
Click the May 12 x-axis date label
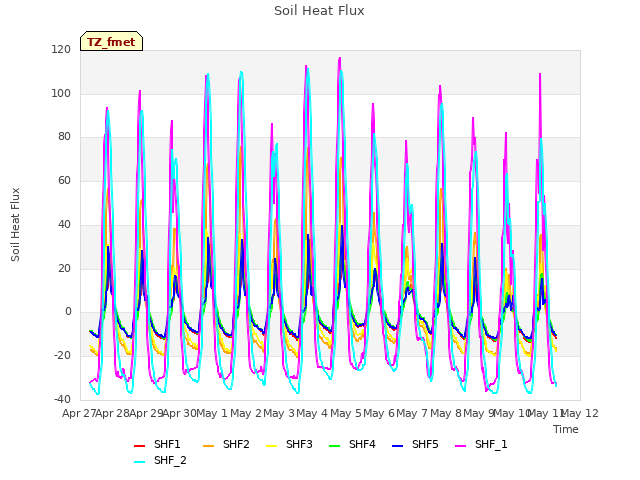tap(580, 413)
